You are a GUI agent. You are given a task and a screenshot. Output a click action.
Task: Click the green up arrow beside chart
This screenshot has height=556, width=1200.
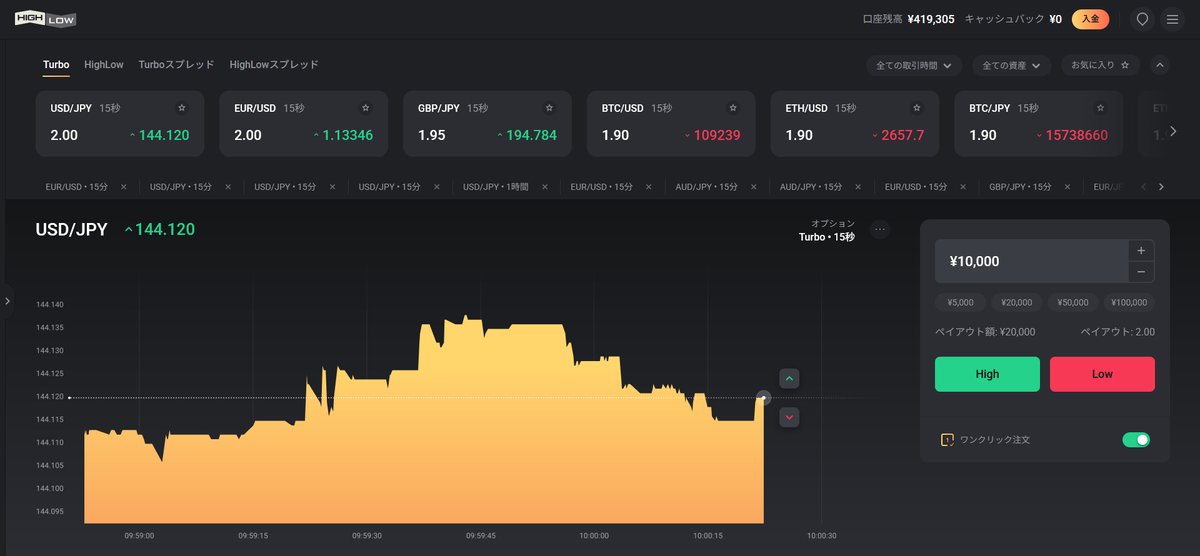(789, 379)
